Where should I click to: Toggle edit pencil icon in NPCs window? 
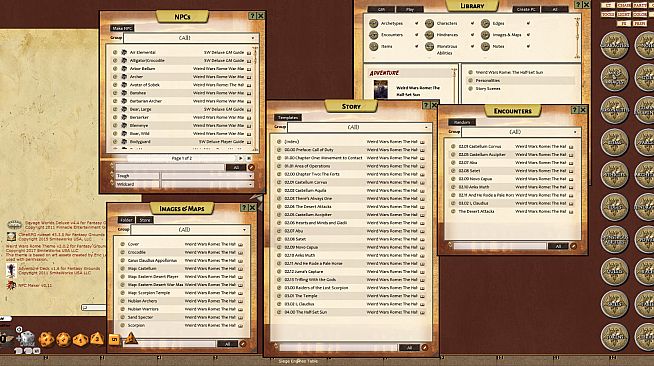[251, 168]
